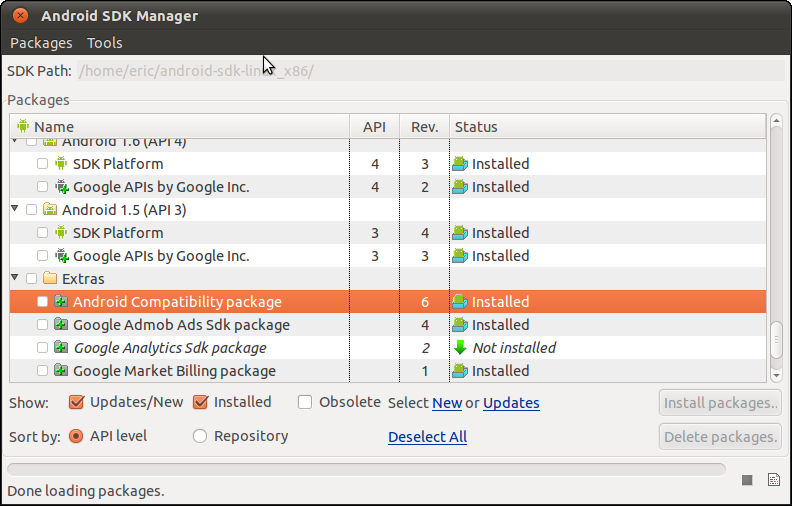Check Google APIs box for API 4
This screenshot has width=792, height=506.
coord(42,187)
